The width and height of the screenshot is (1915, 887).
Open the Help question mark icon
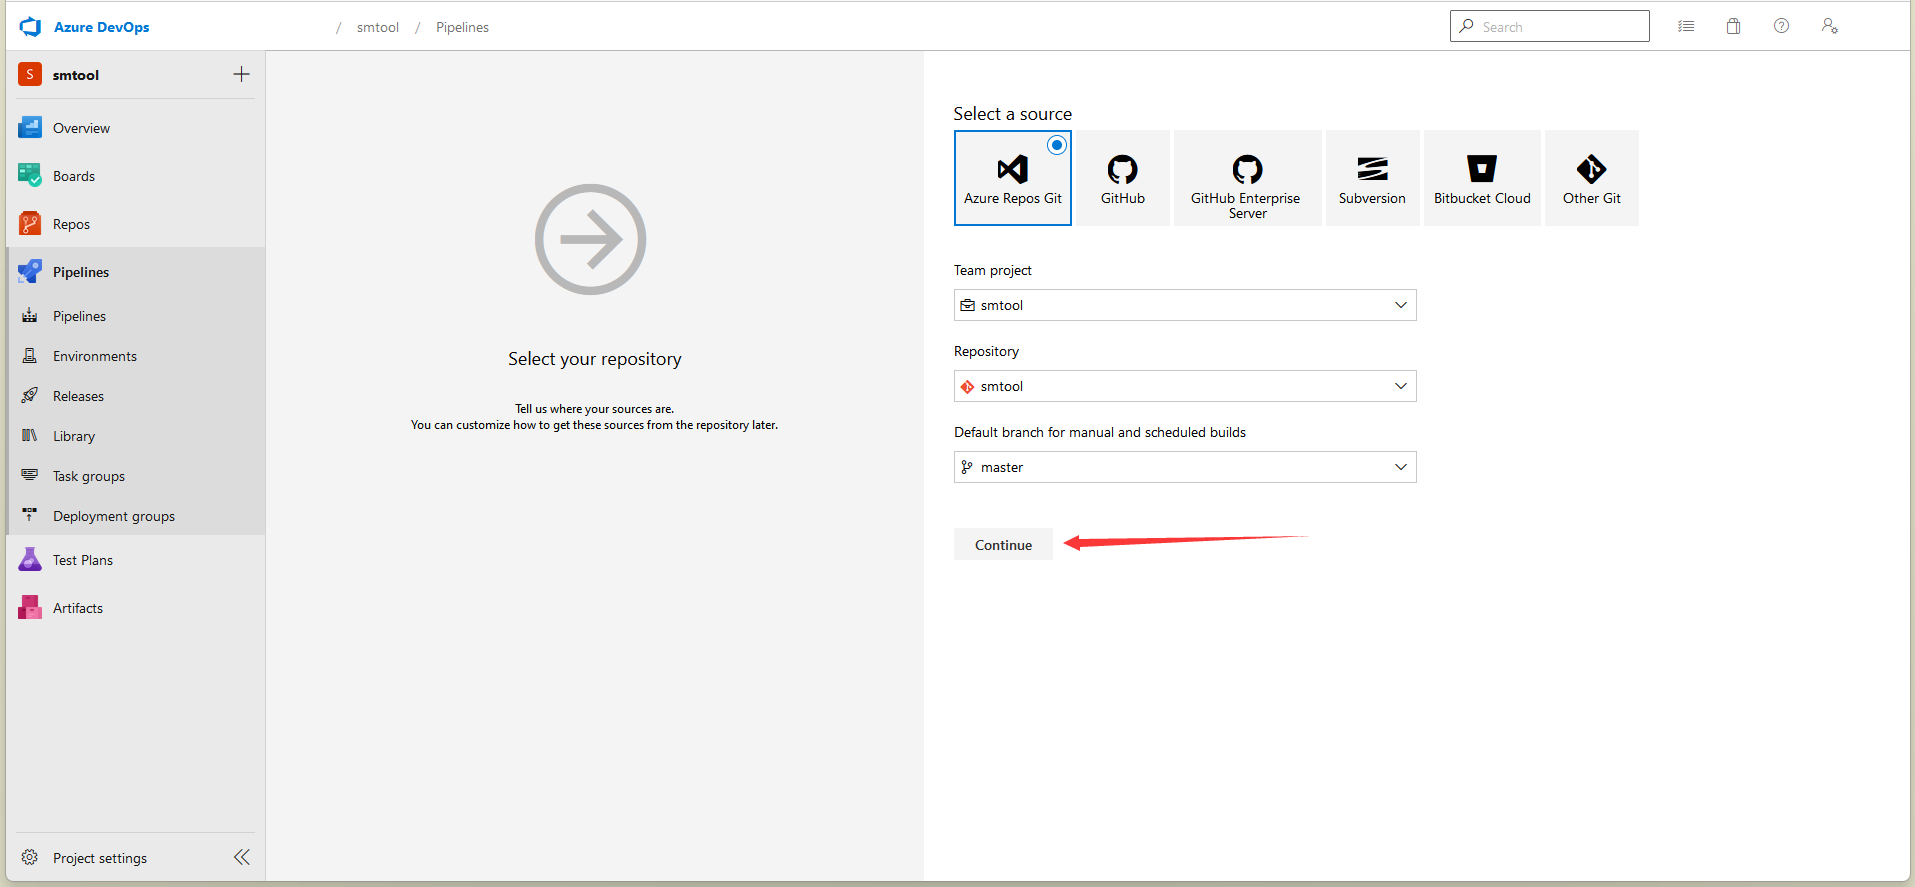click(x=1781, y=27)
